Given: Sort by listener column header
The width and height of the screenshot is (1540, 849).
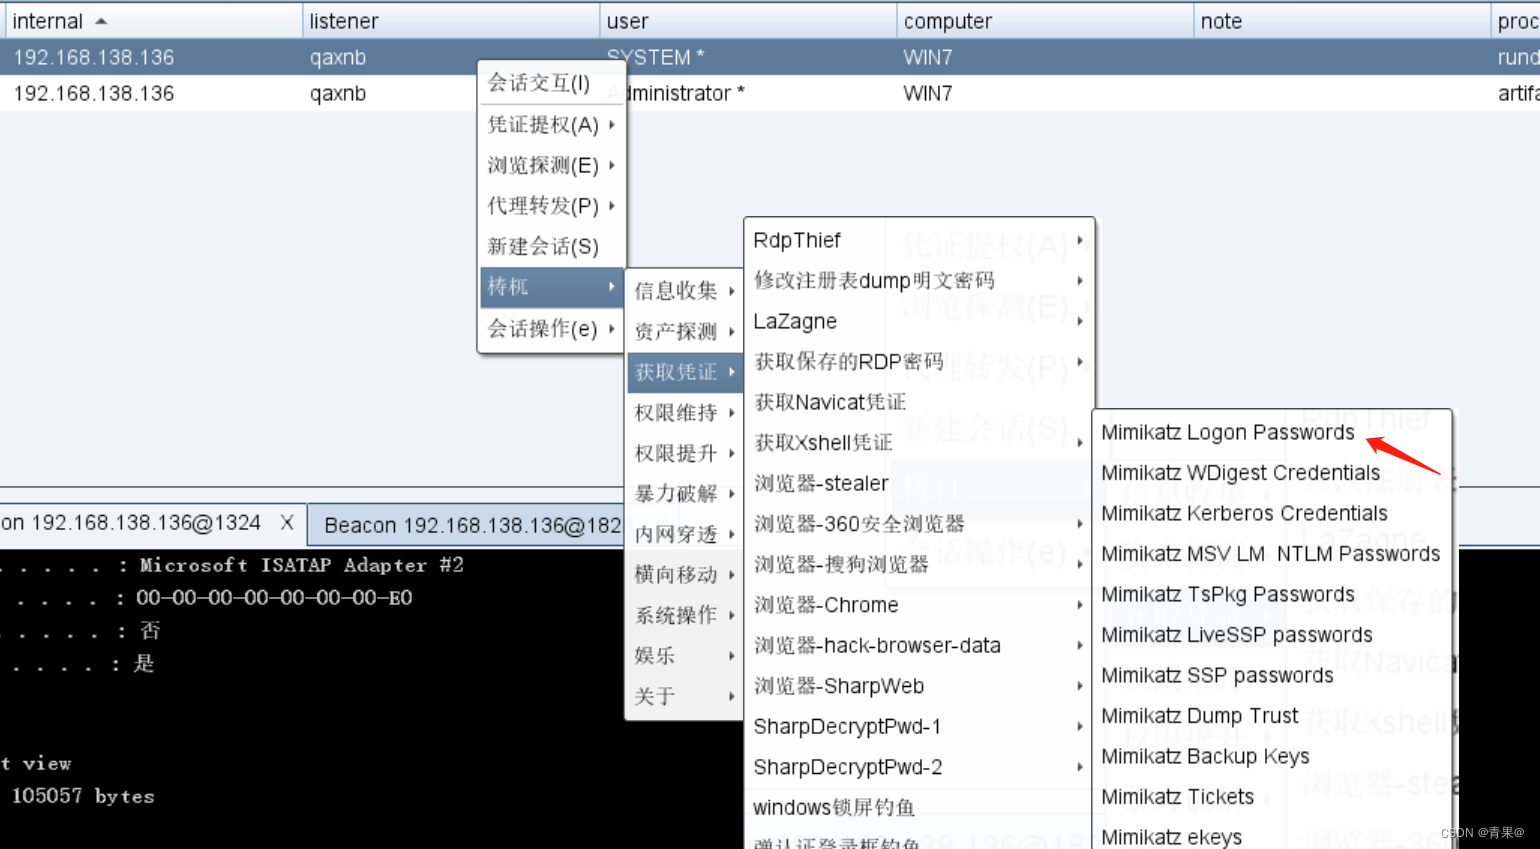Looking at the screenshot, I should click(x=450, y=21).
